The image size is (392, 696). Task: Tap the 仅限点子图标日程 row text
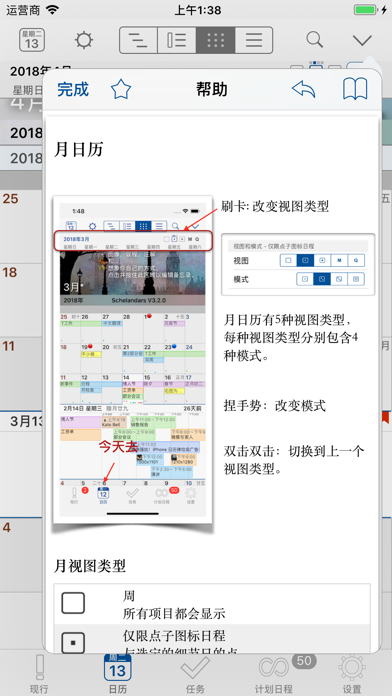(174, 636)
